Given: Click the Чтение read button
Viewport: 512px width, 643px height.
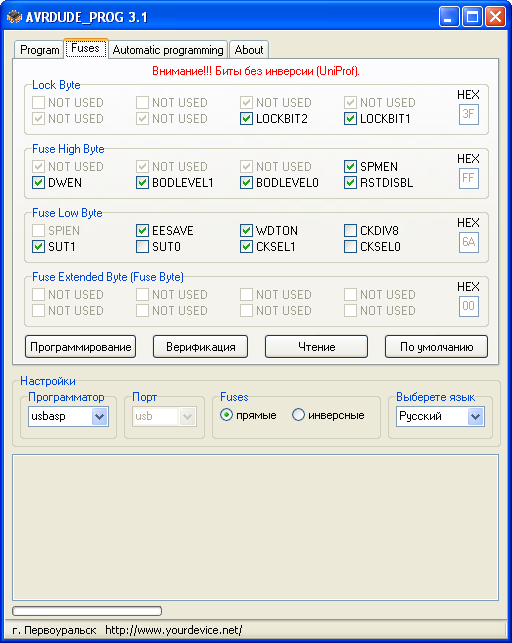Looking at the screenshot, I should (316, 347).
